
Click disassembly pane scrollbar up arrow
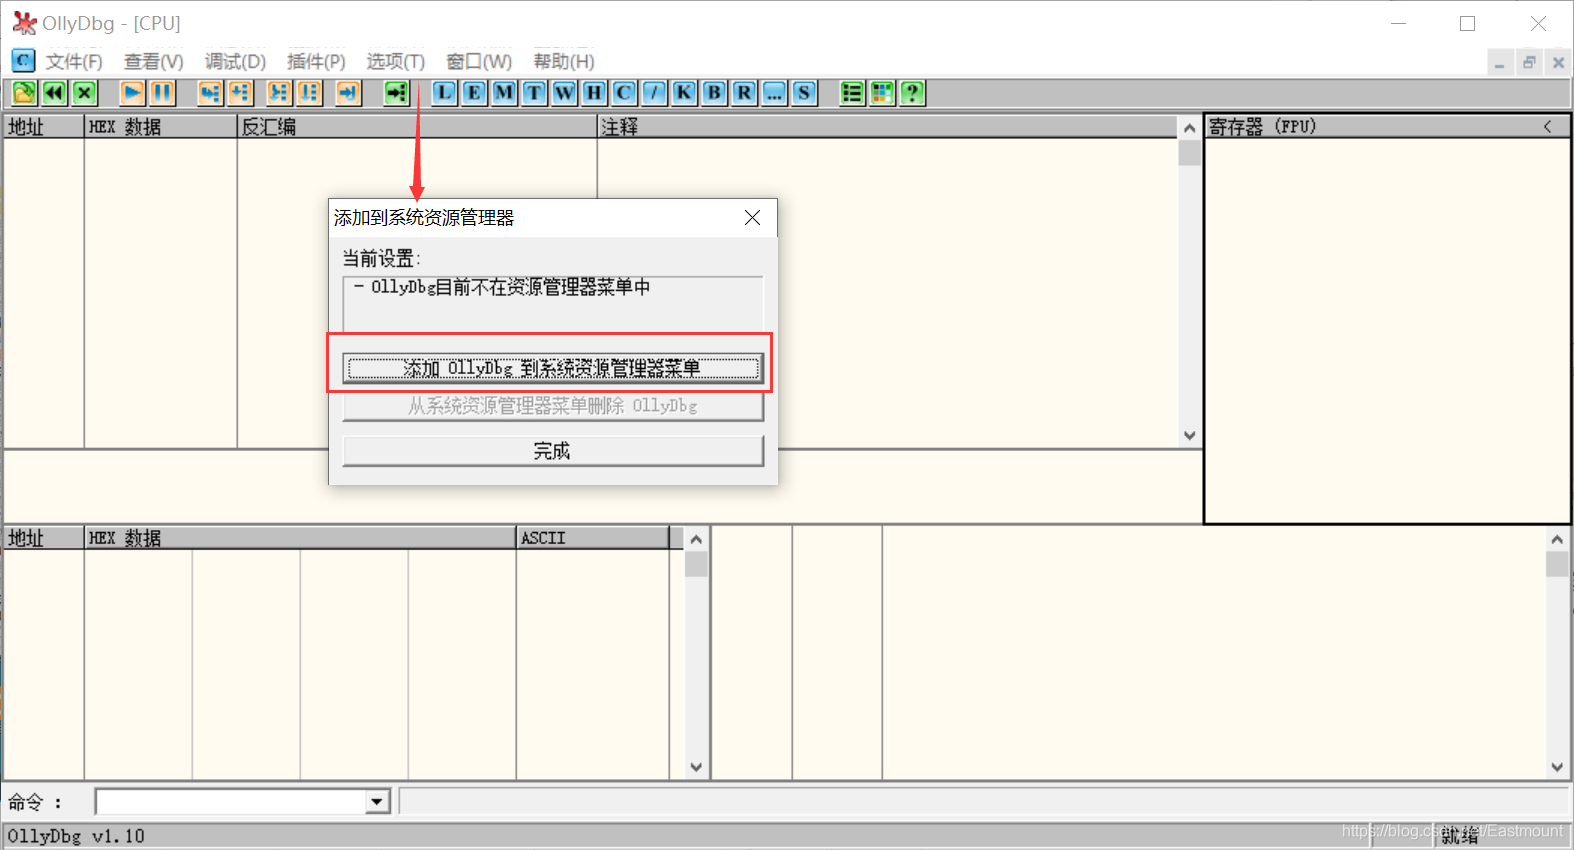click(x=1189, y=128)
